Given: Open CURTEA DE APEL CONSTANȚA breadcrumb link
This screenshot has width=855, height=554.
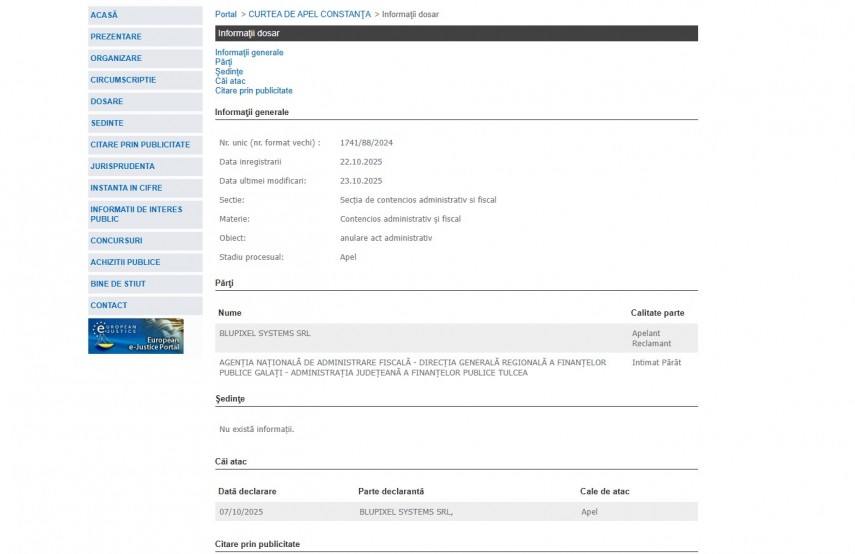Looking at the screenshot, I should click(309, 15).
